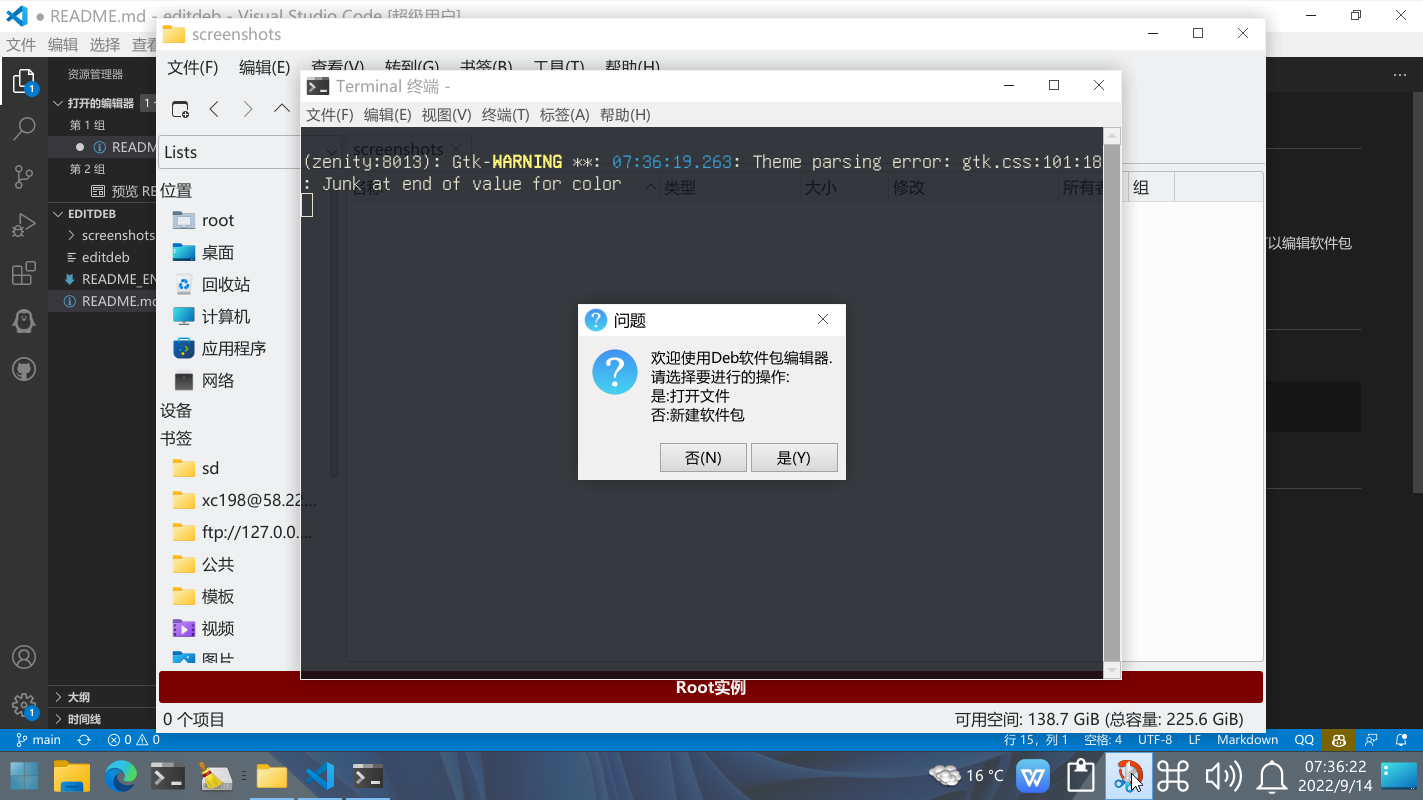Click the QQ penguin icon in activity bar
The image size is (1423, 800).
pyautogui.click(x=24, y=321)
